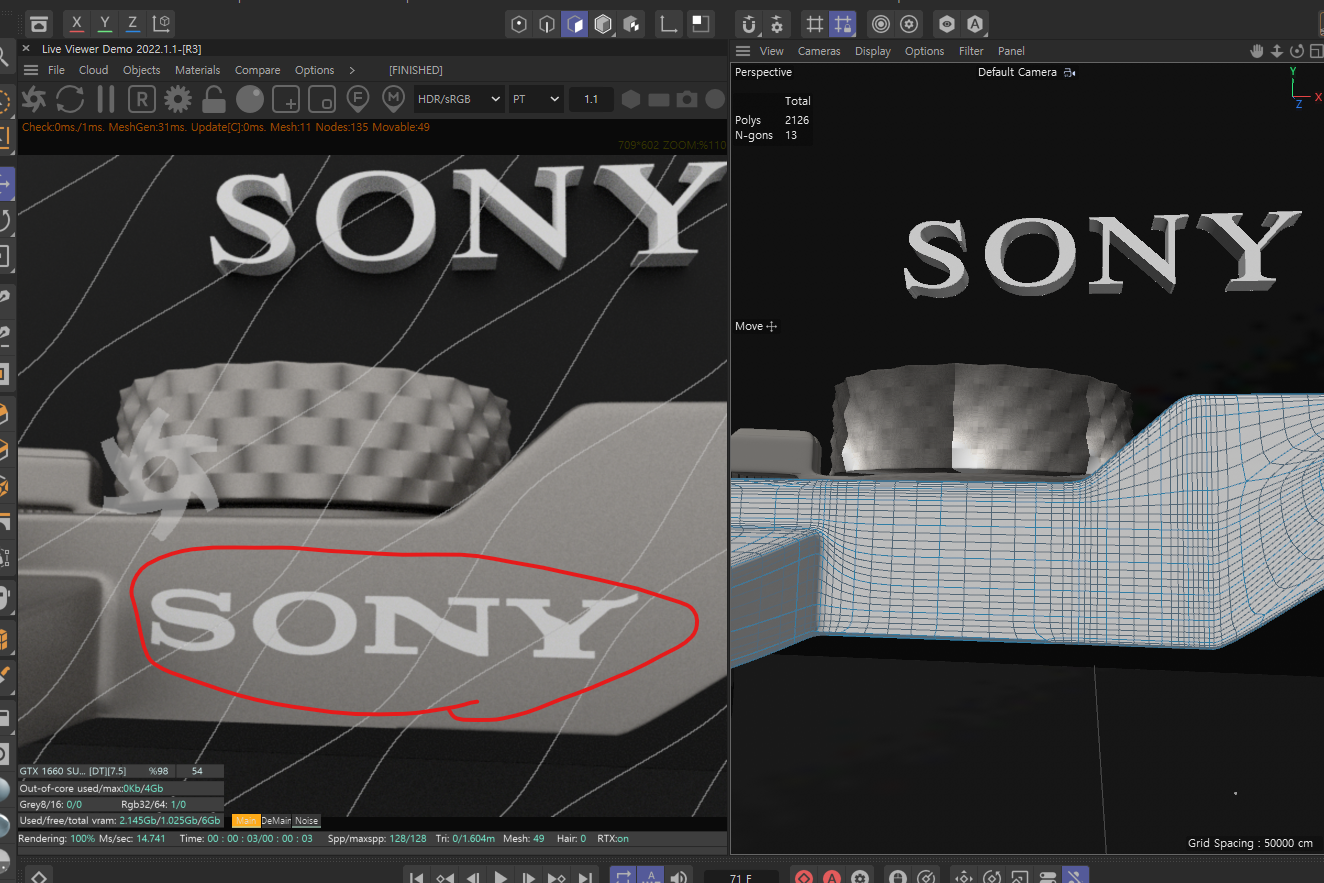This screenshot has width=1324, height=883.
Task: Toggle red autokeying A button
Action: coord(831,877)
